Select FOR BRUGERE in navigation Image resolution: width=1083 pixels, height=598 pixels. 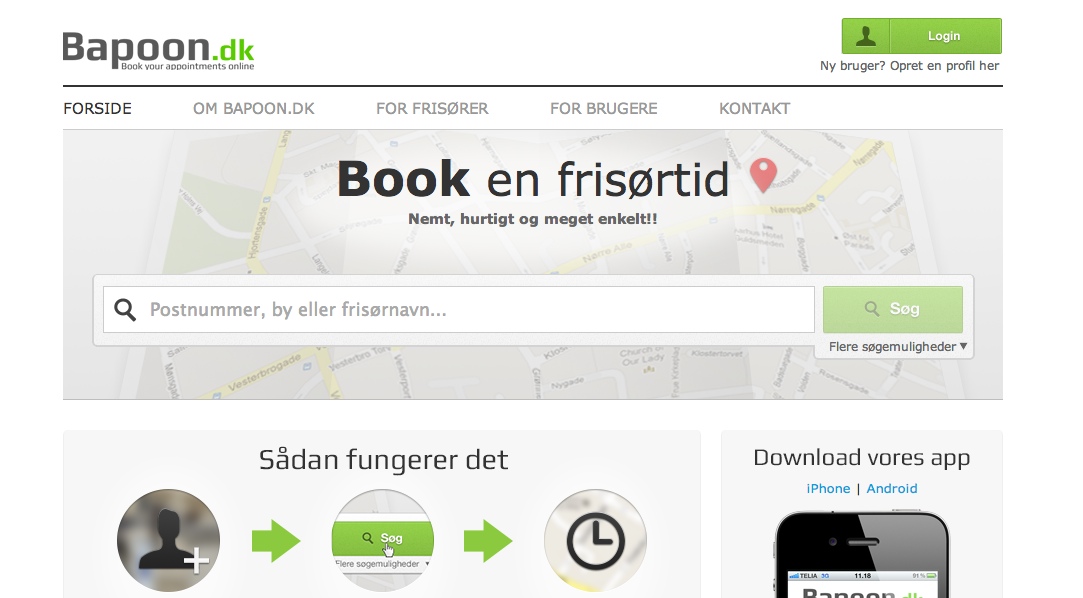tap(604, 108)
